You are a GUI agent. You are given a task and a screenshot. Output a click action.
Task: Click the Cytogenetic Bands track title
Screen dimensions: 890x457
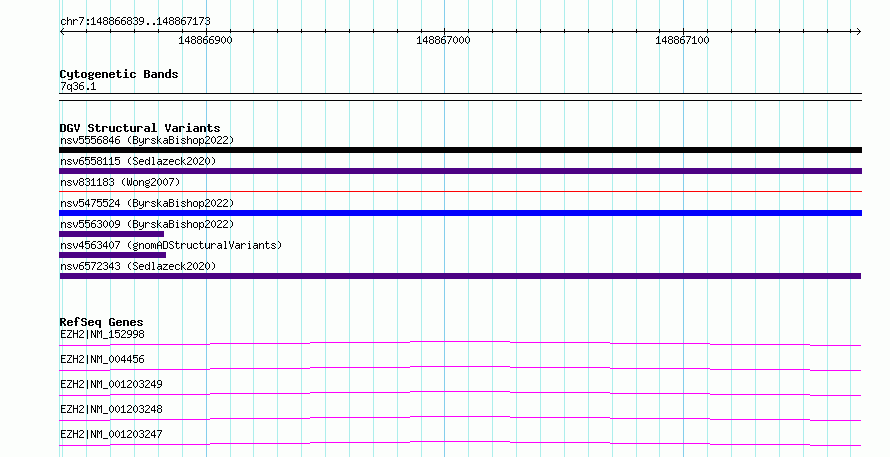click(x=119, y=74)
